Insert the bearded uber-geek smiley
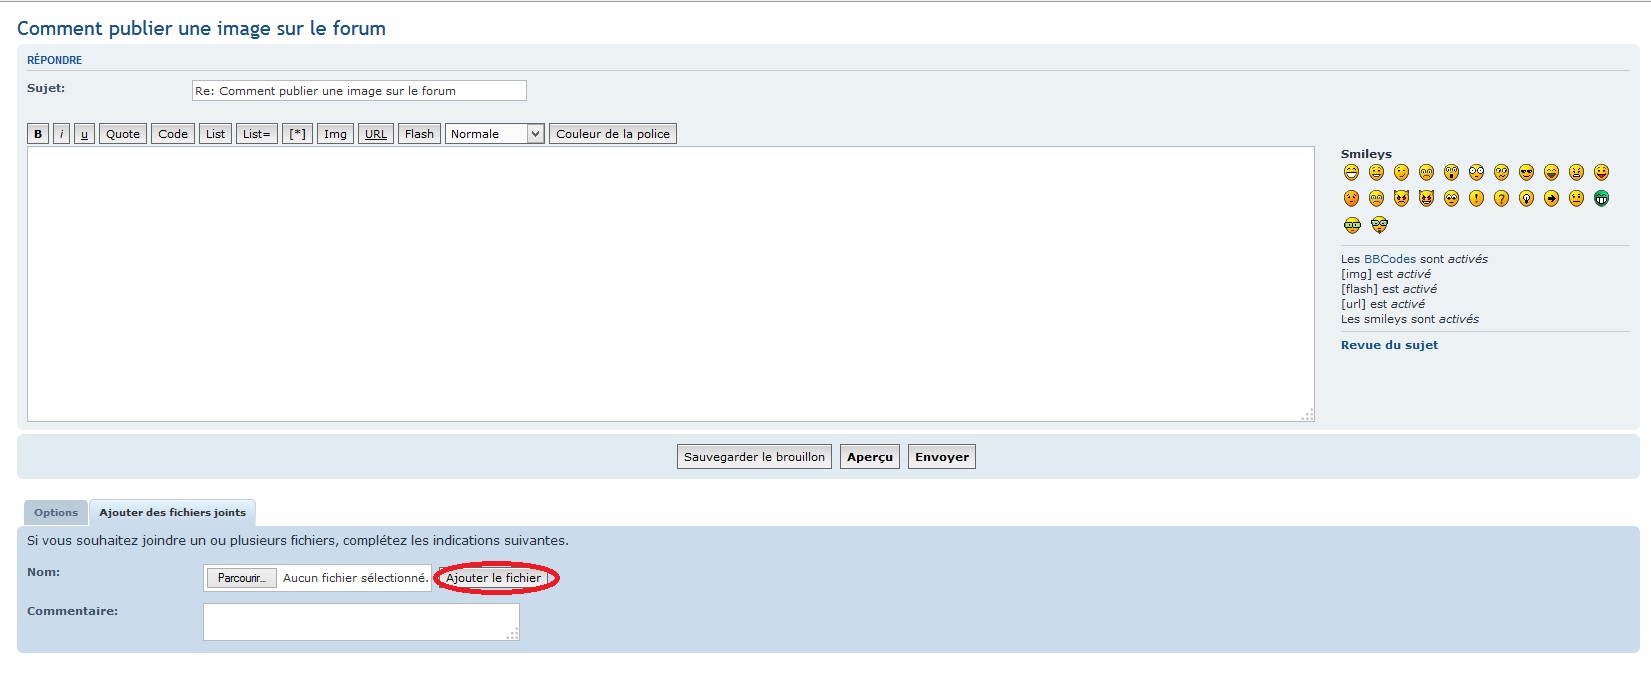This screenshot has height=673, width=1651. pos(1380,225)
